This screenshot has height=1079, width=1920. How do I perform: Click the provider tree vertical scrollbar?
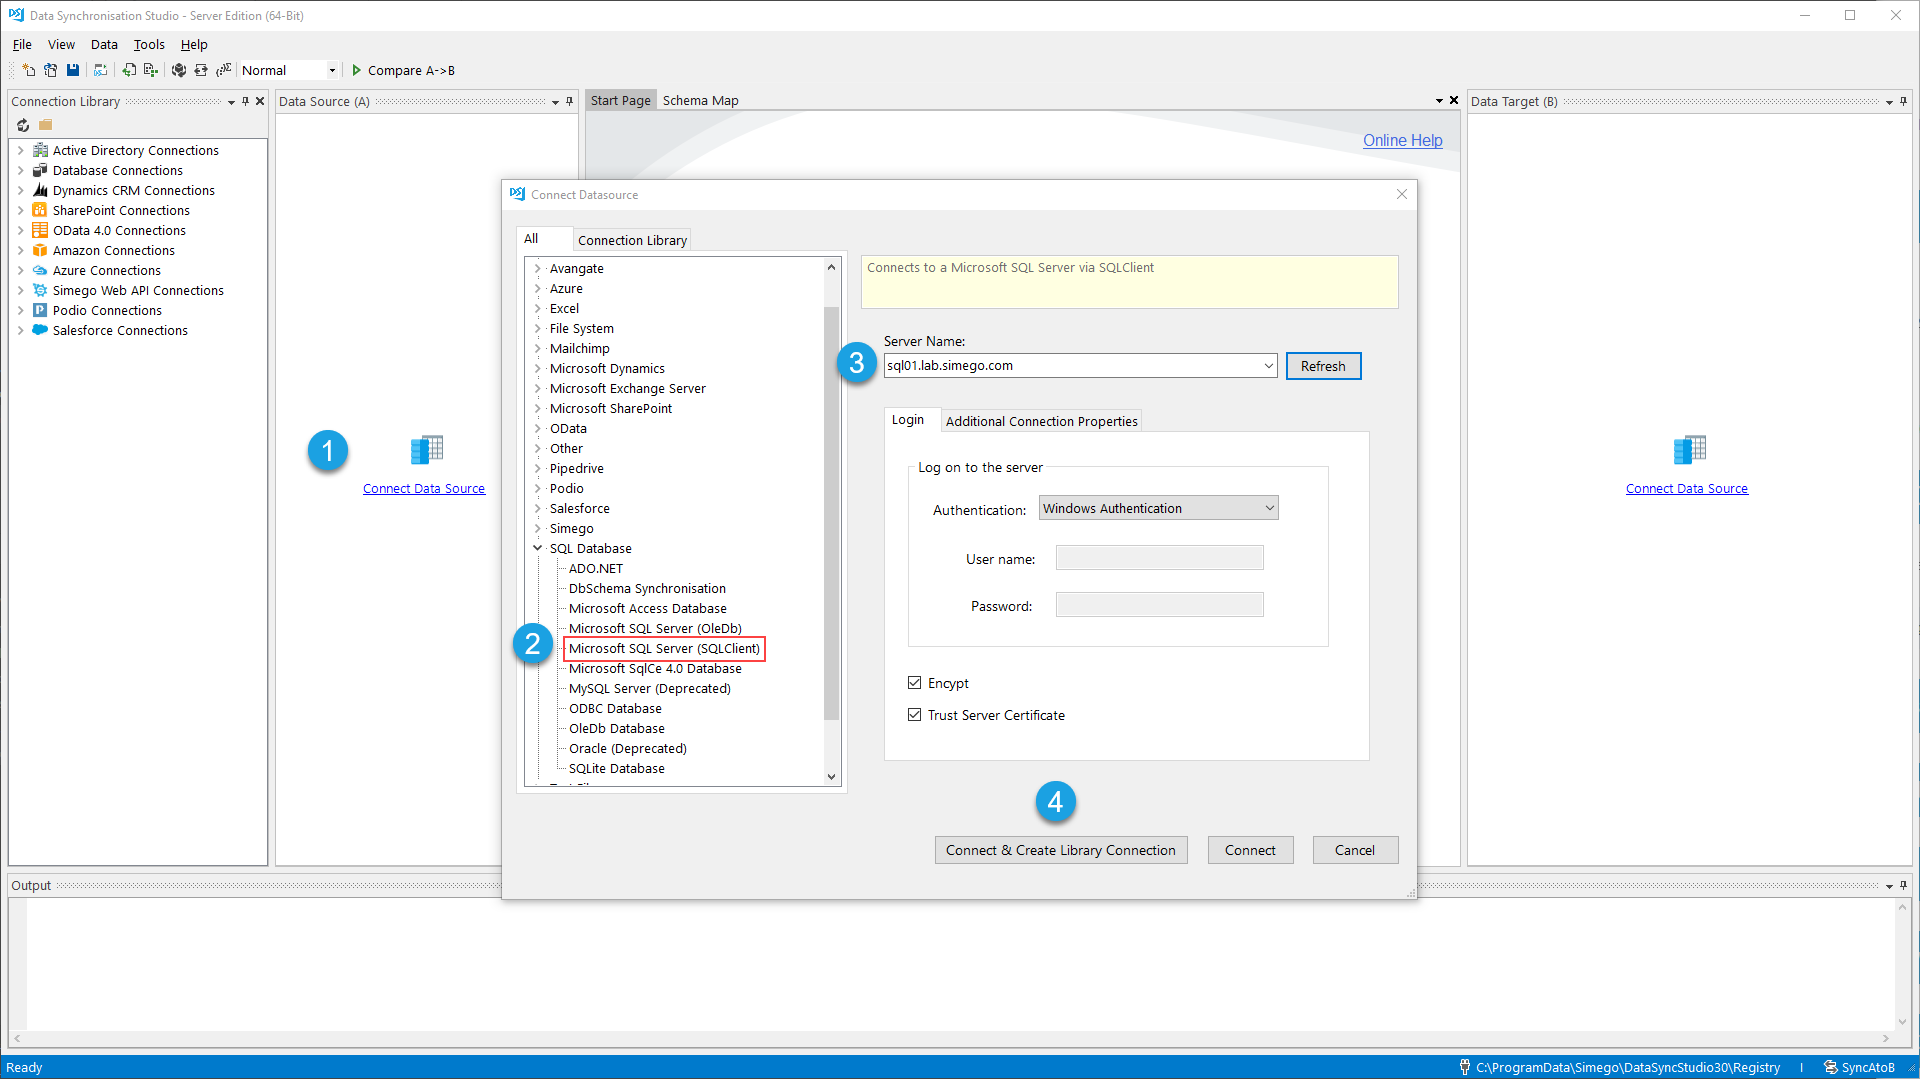(x=831, y=513)
